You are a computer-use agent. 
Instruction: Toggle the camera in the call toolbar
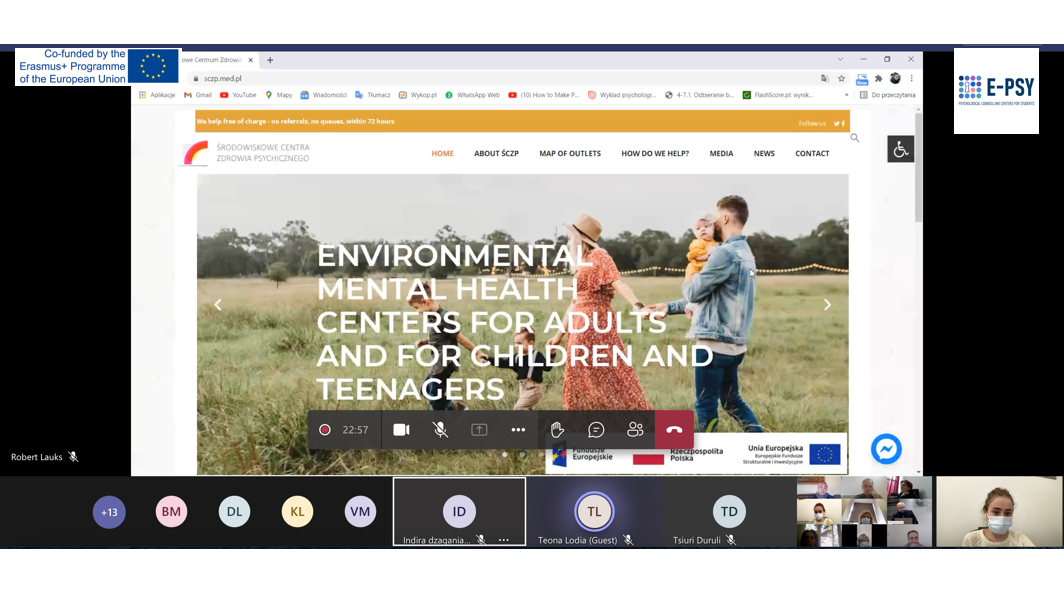point(401,430)
